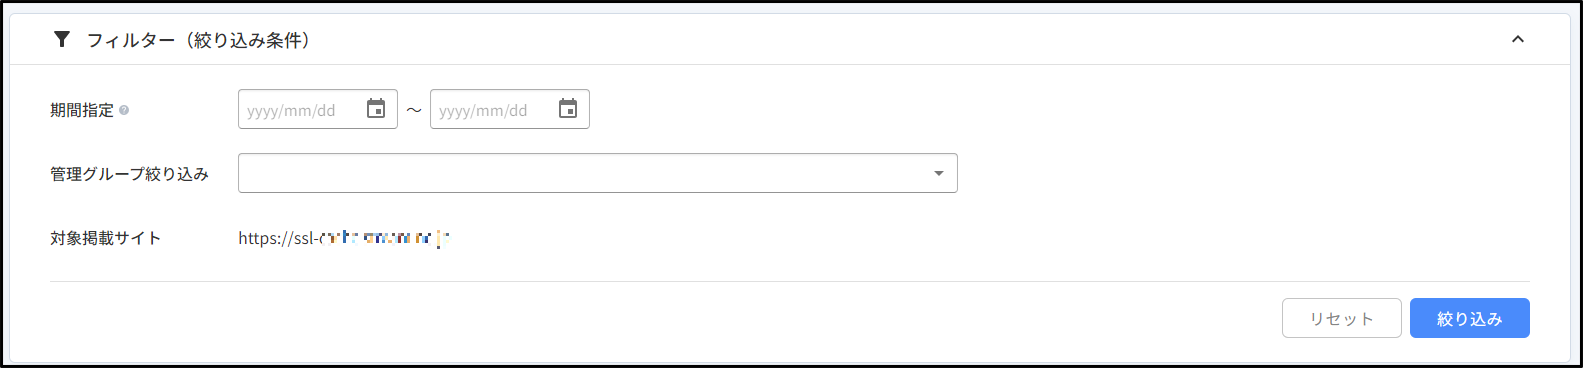Click the 対象掲載サイト label

point(105,238)
